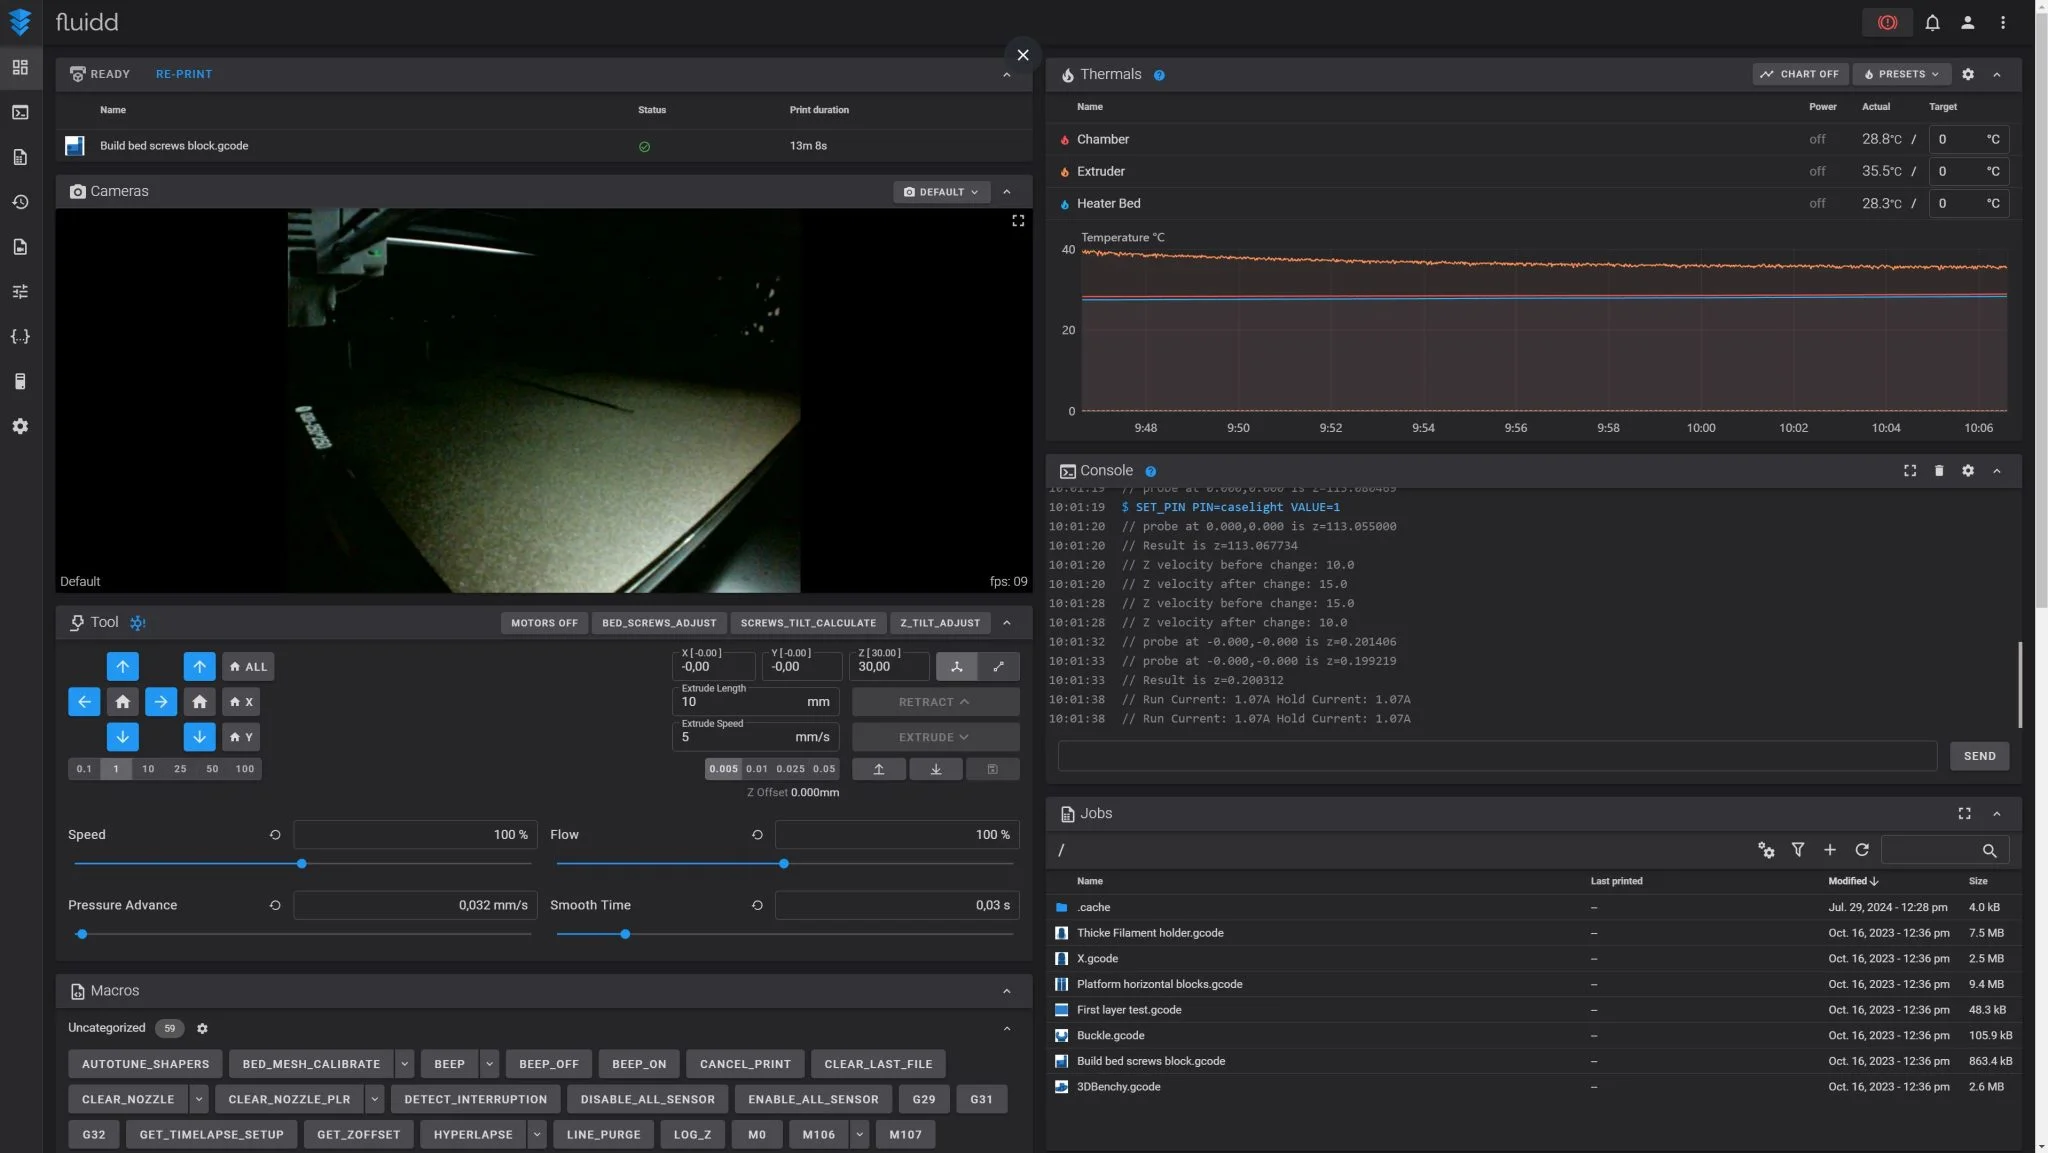Collapse the Macros panel
The height and width of the screenshot is (1153, 2048).
pos(1006,991)
